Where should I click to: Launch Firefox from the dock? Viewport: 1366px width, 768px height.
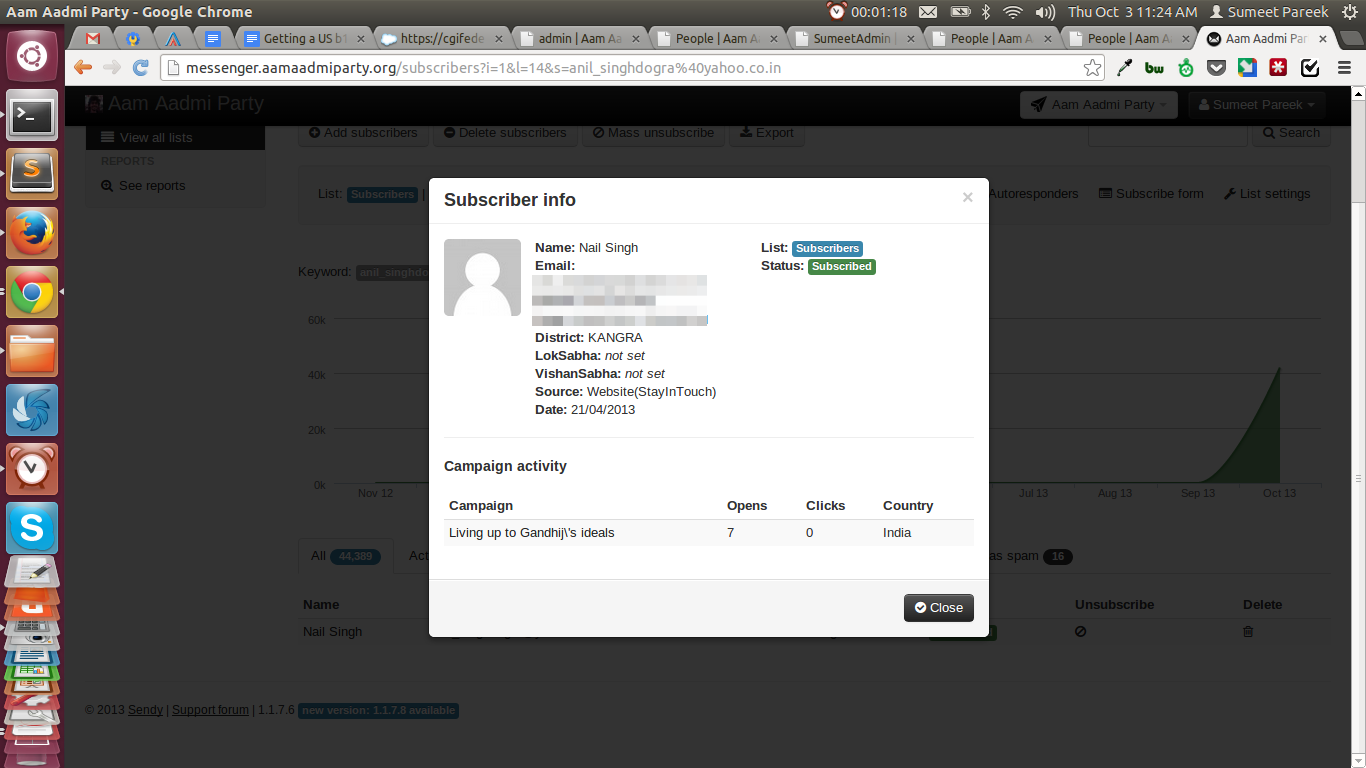coord(32,234)
